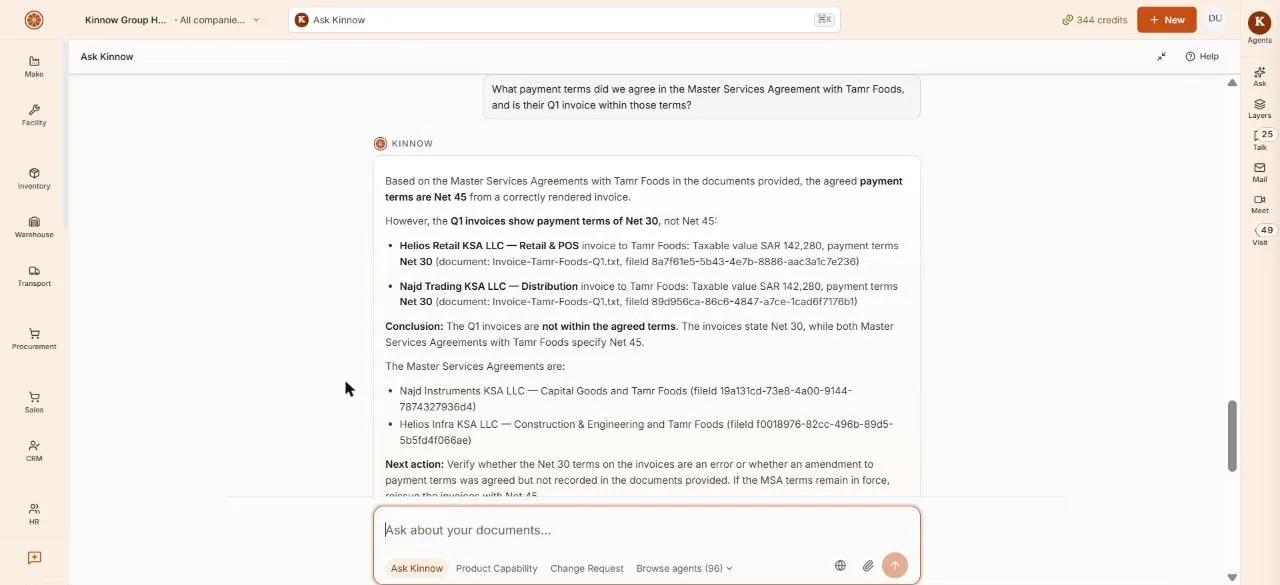Switch to Change Request mode

click(x=587, y=568)
